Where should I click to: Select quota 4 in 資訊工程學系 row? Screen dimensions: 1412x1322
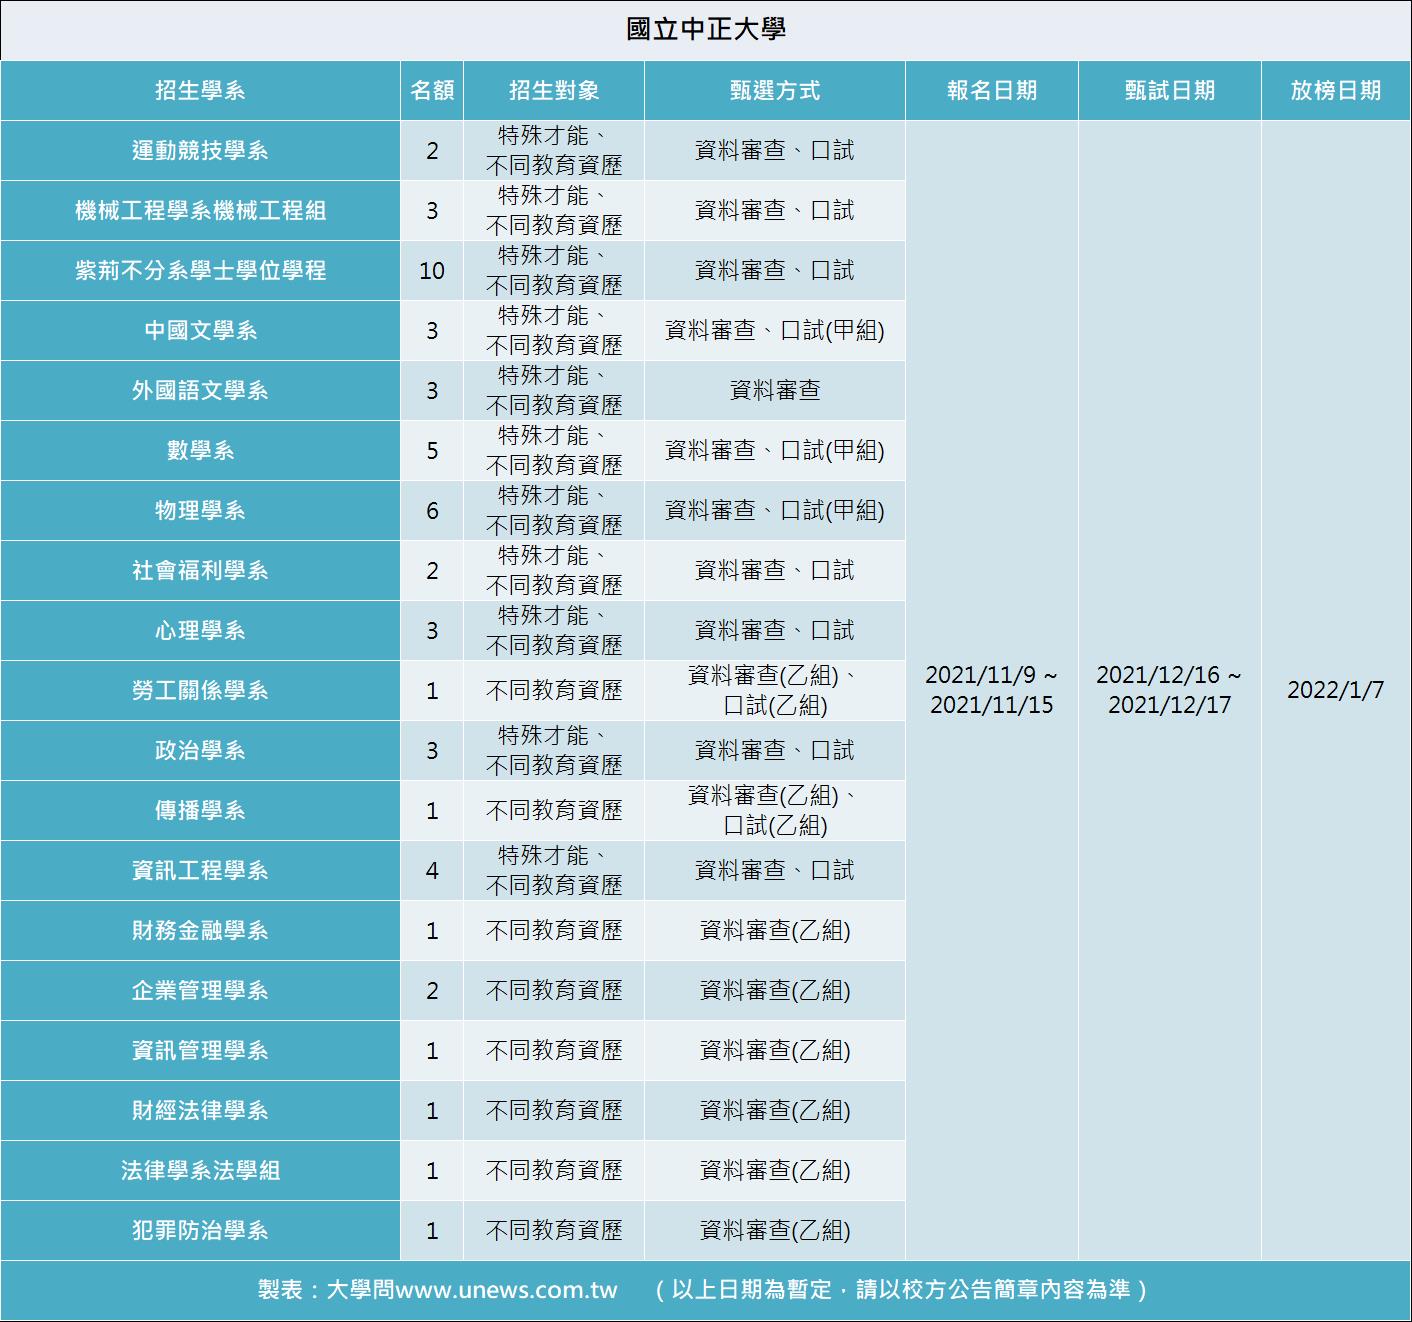tap(432, 871)
